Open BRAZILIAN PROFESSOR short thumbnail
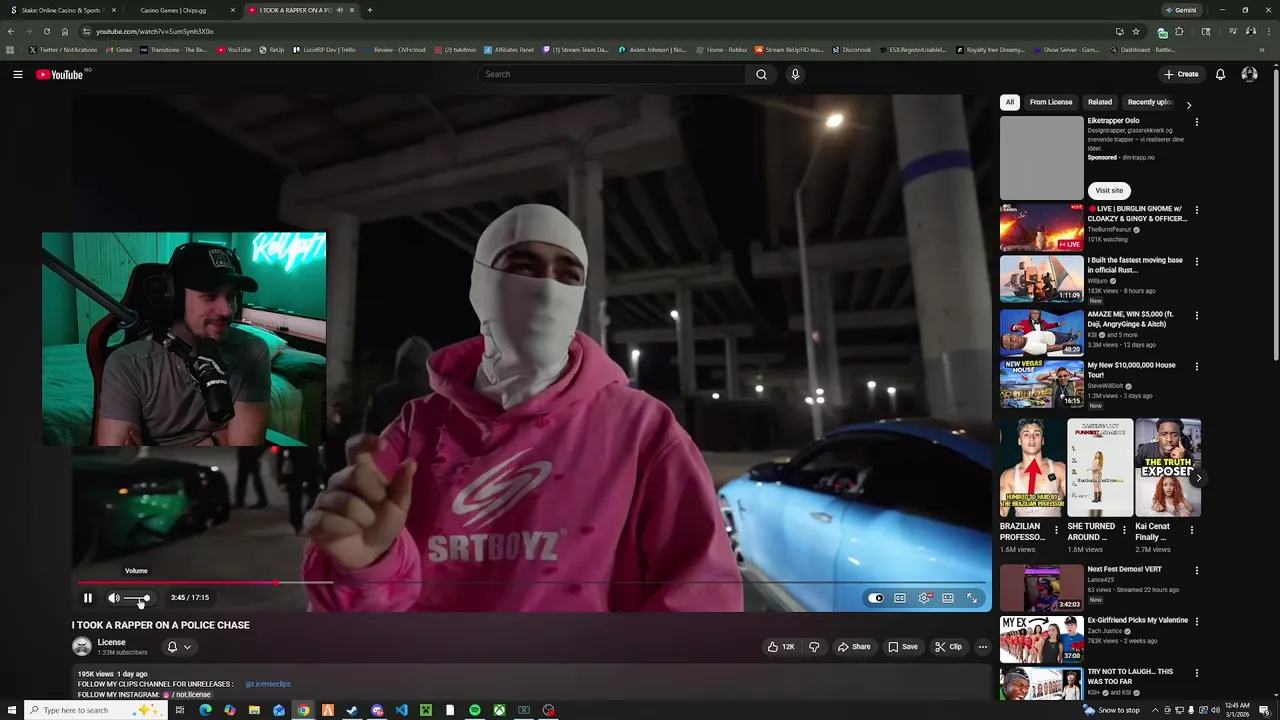 [x=1032, y=467]
